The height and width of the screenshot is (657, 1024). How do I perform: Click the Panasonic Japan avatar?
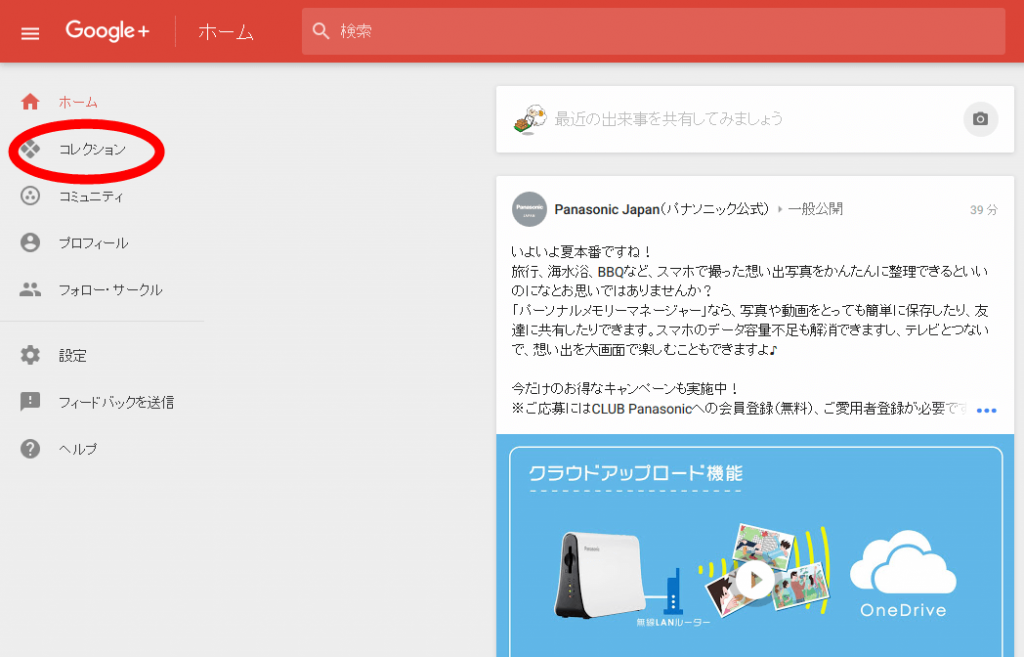click(529, 209)
